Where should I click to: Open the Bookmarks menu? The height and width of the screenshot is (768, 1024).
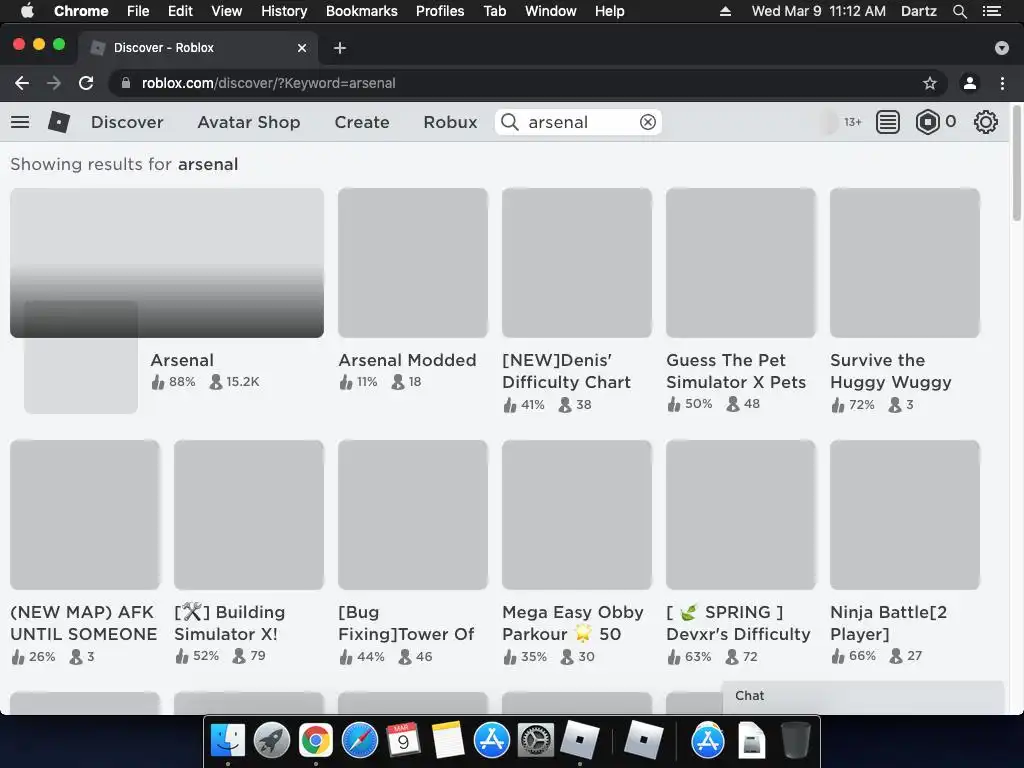362,11
